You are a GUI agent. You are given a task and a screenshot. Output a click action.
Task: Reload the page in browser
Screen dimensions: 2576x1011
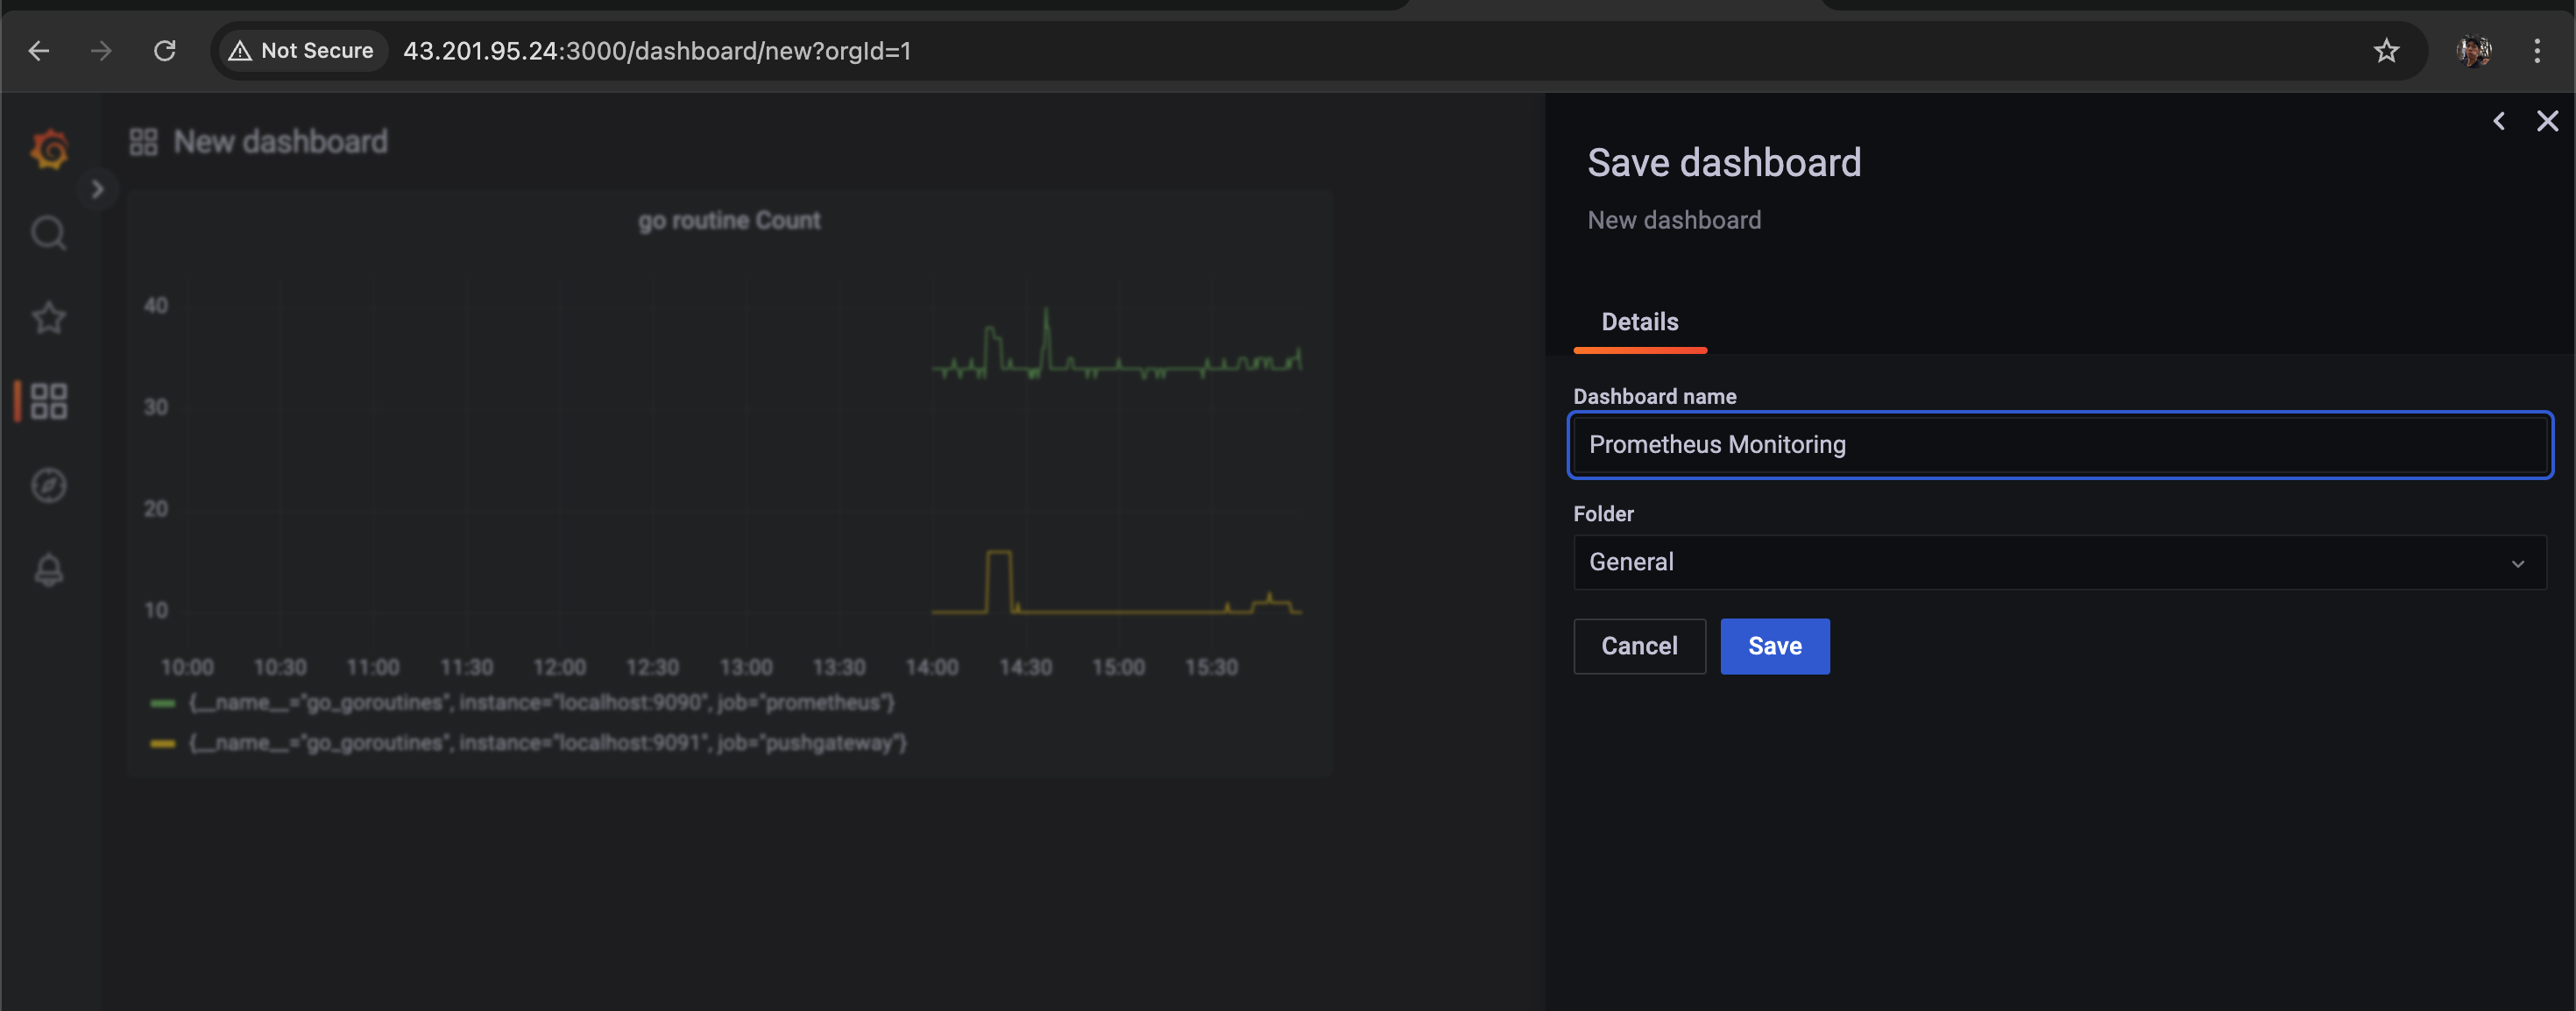click(165, 51)
